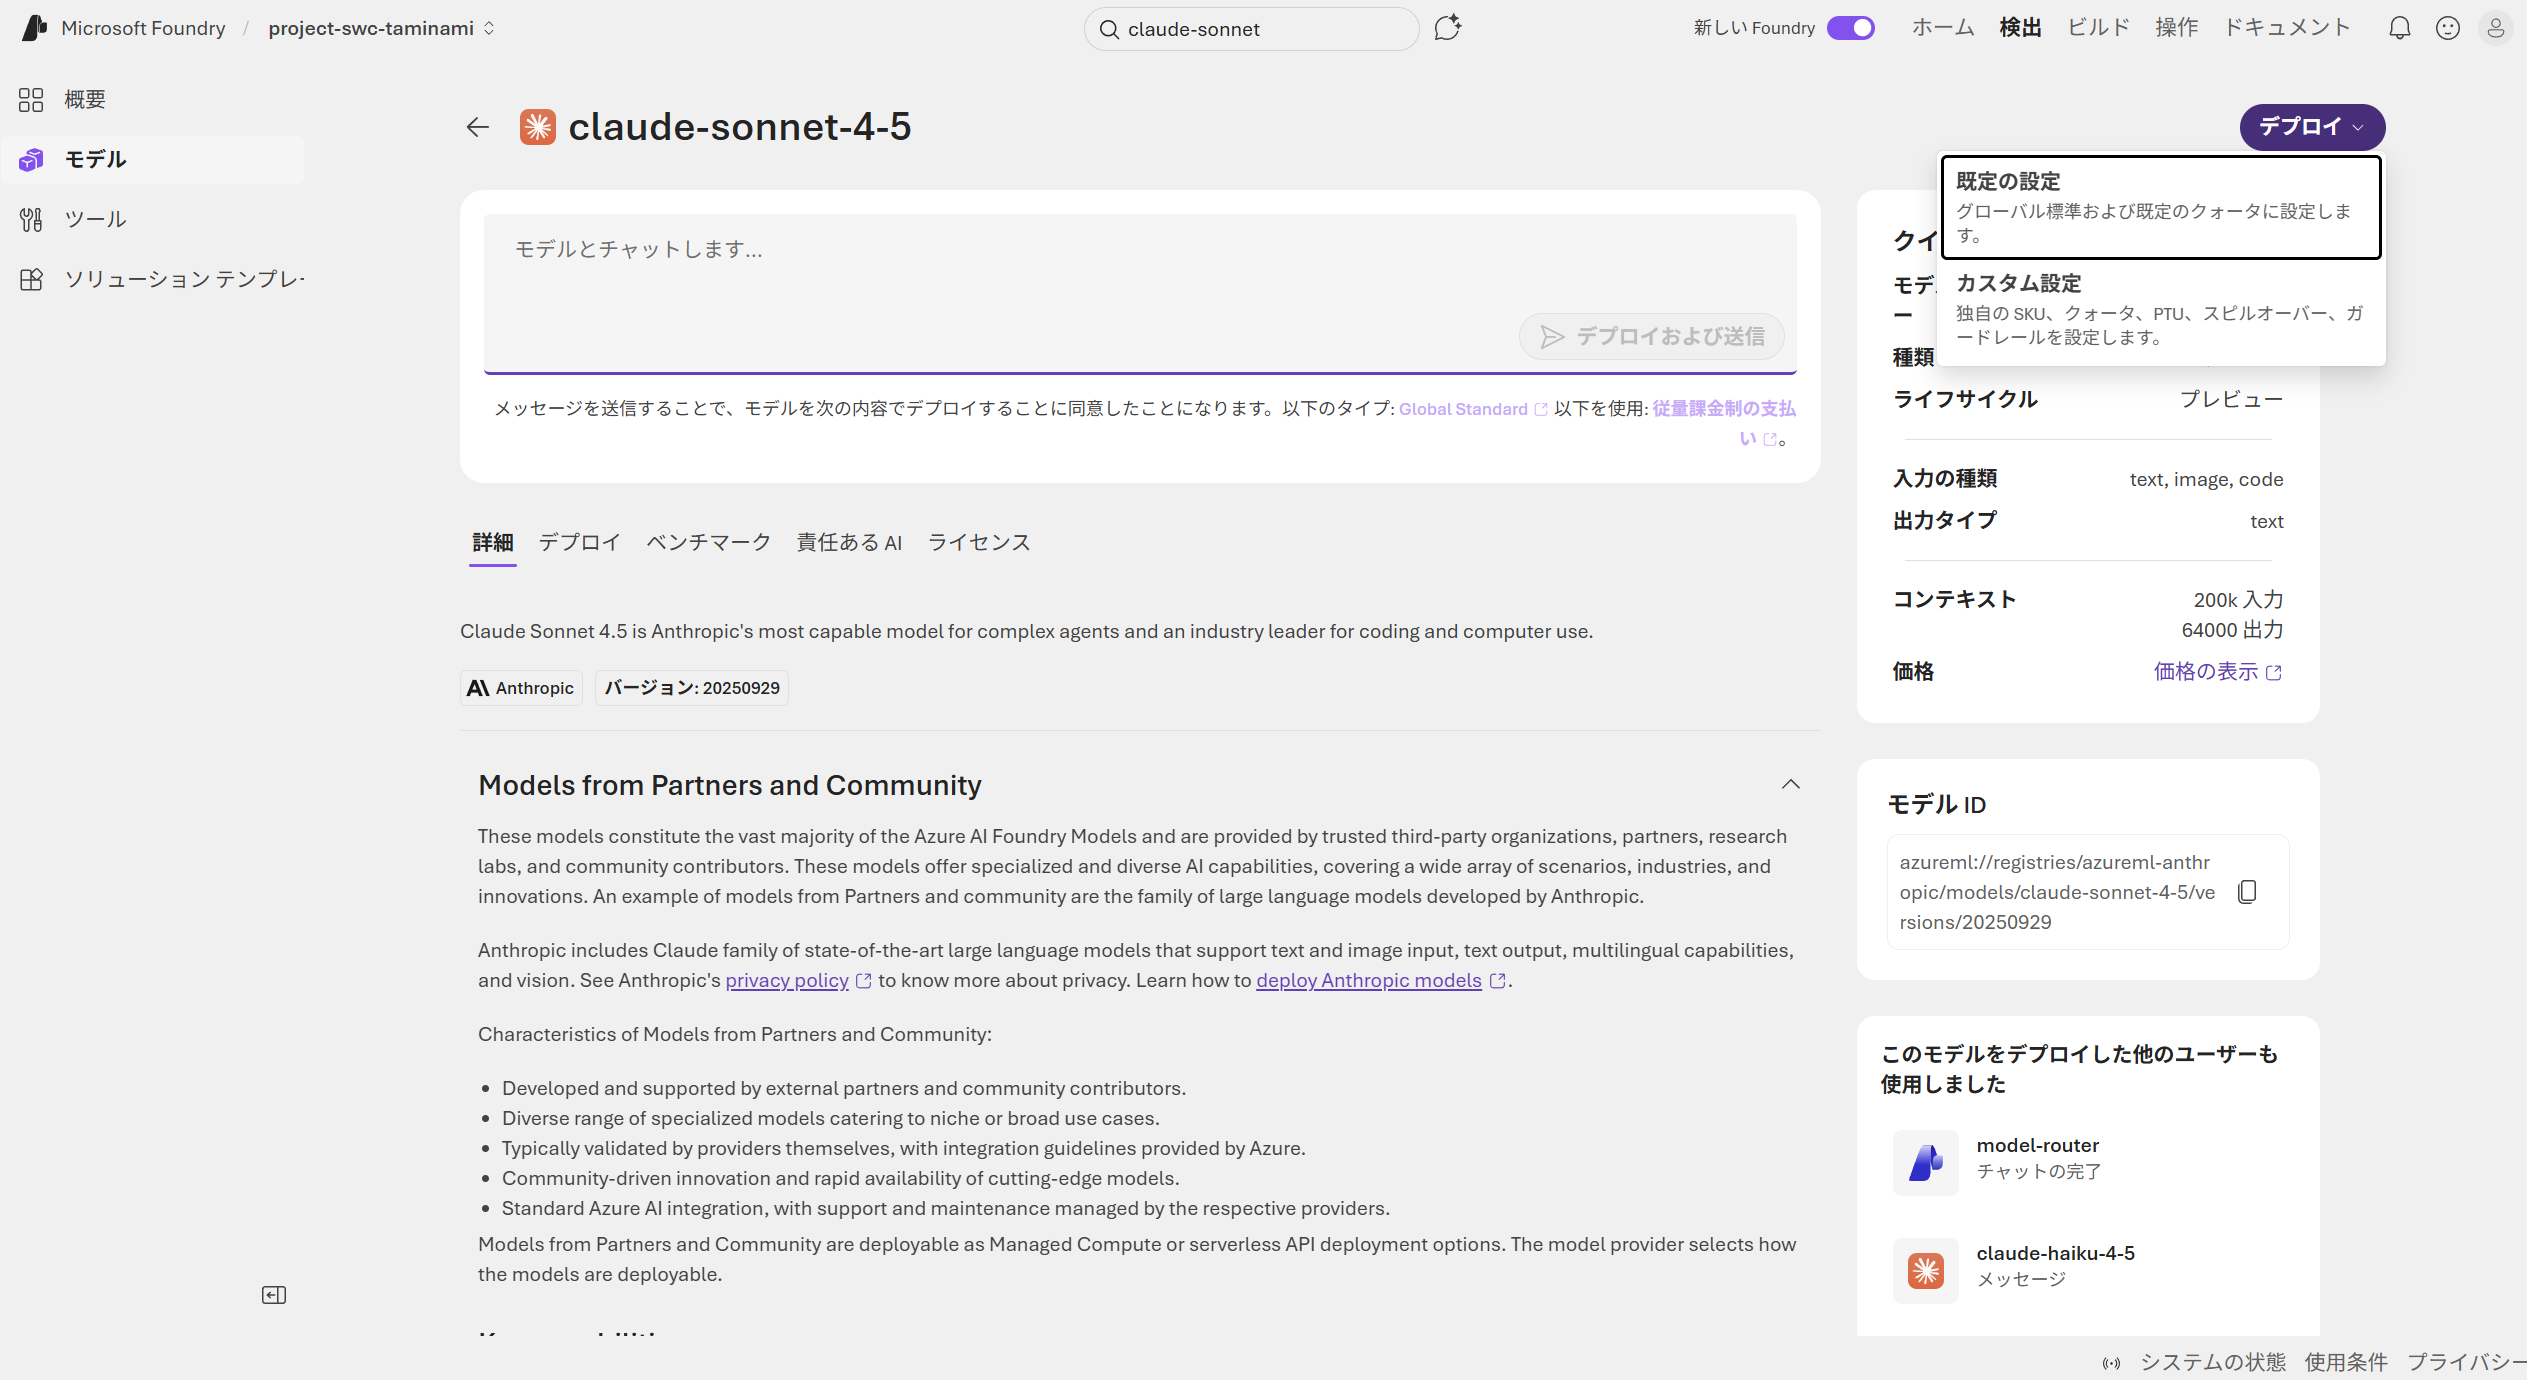The width and height of the screenshot is (2527, 1380).
Task: Open the デプロイ dropdown button
Action: click(x=2312, y=127)
